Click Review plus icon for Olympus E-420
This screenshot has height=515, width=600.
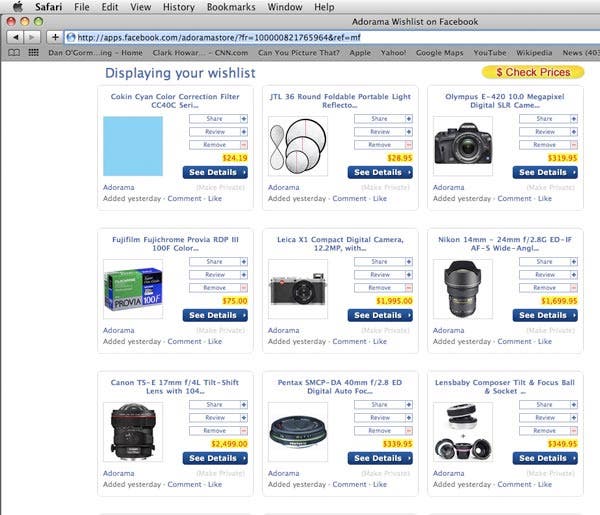point(574,132)
